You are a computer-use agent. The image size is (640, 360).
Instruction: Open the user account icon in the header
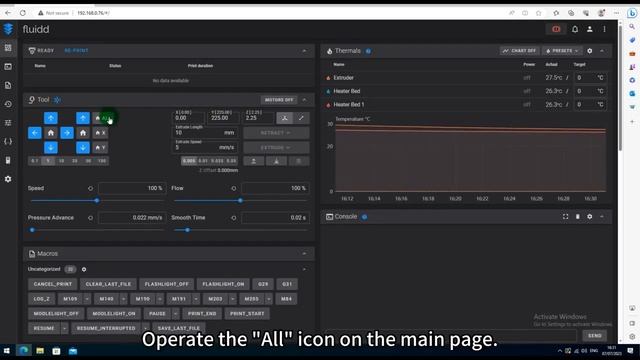(x=589, y=29)
